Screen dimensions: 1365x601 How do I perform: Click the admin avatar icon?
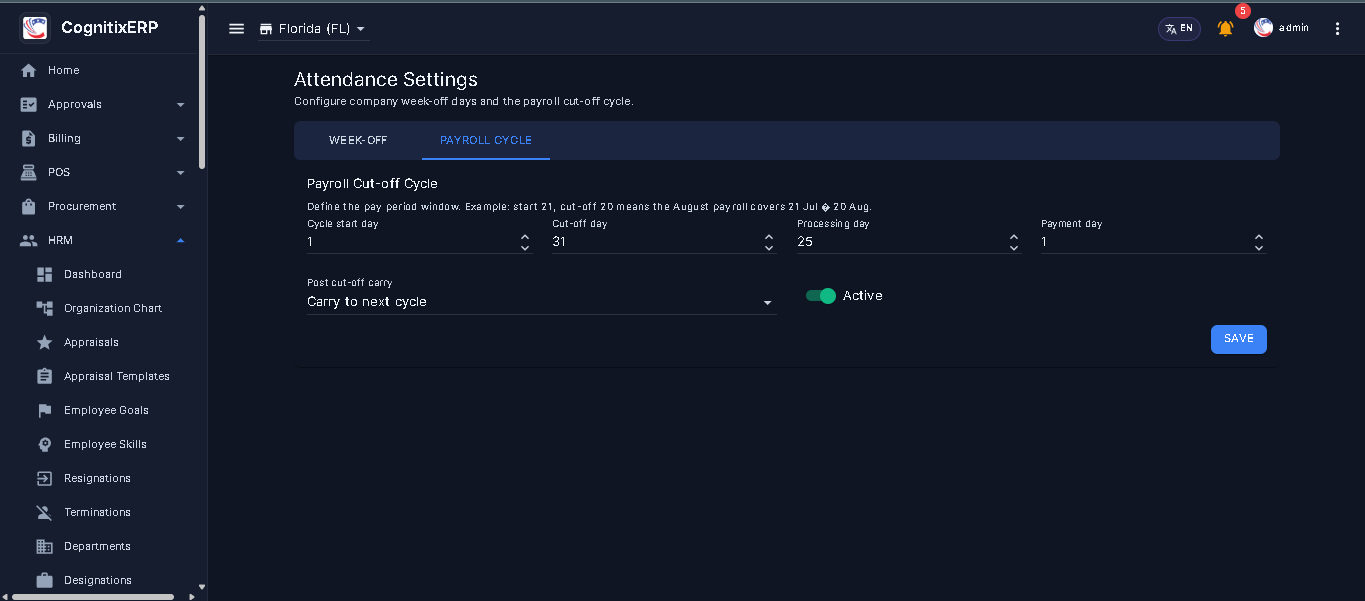coord(1263,28)
